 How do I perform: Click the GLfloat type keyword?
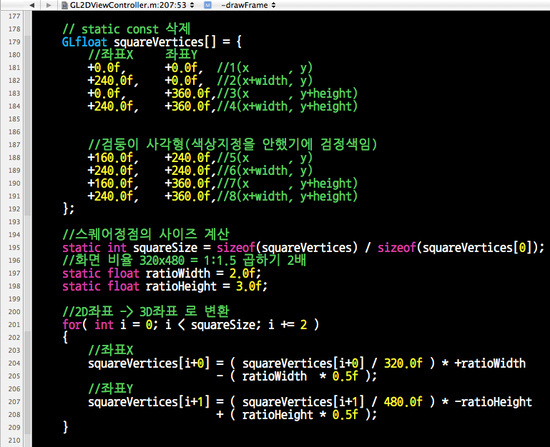[84, 42]
